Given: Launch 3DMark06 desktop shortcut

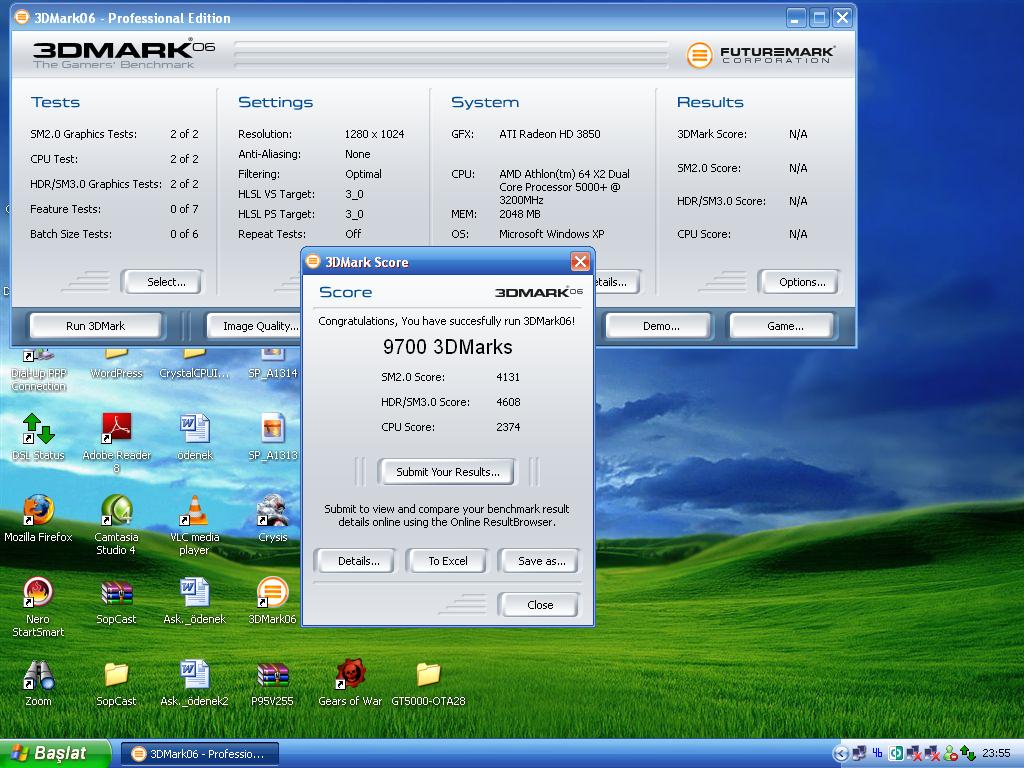Looking at the screenshot, I should click(x=273, y=600).
